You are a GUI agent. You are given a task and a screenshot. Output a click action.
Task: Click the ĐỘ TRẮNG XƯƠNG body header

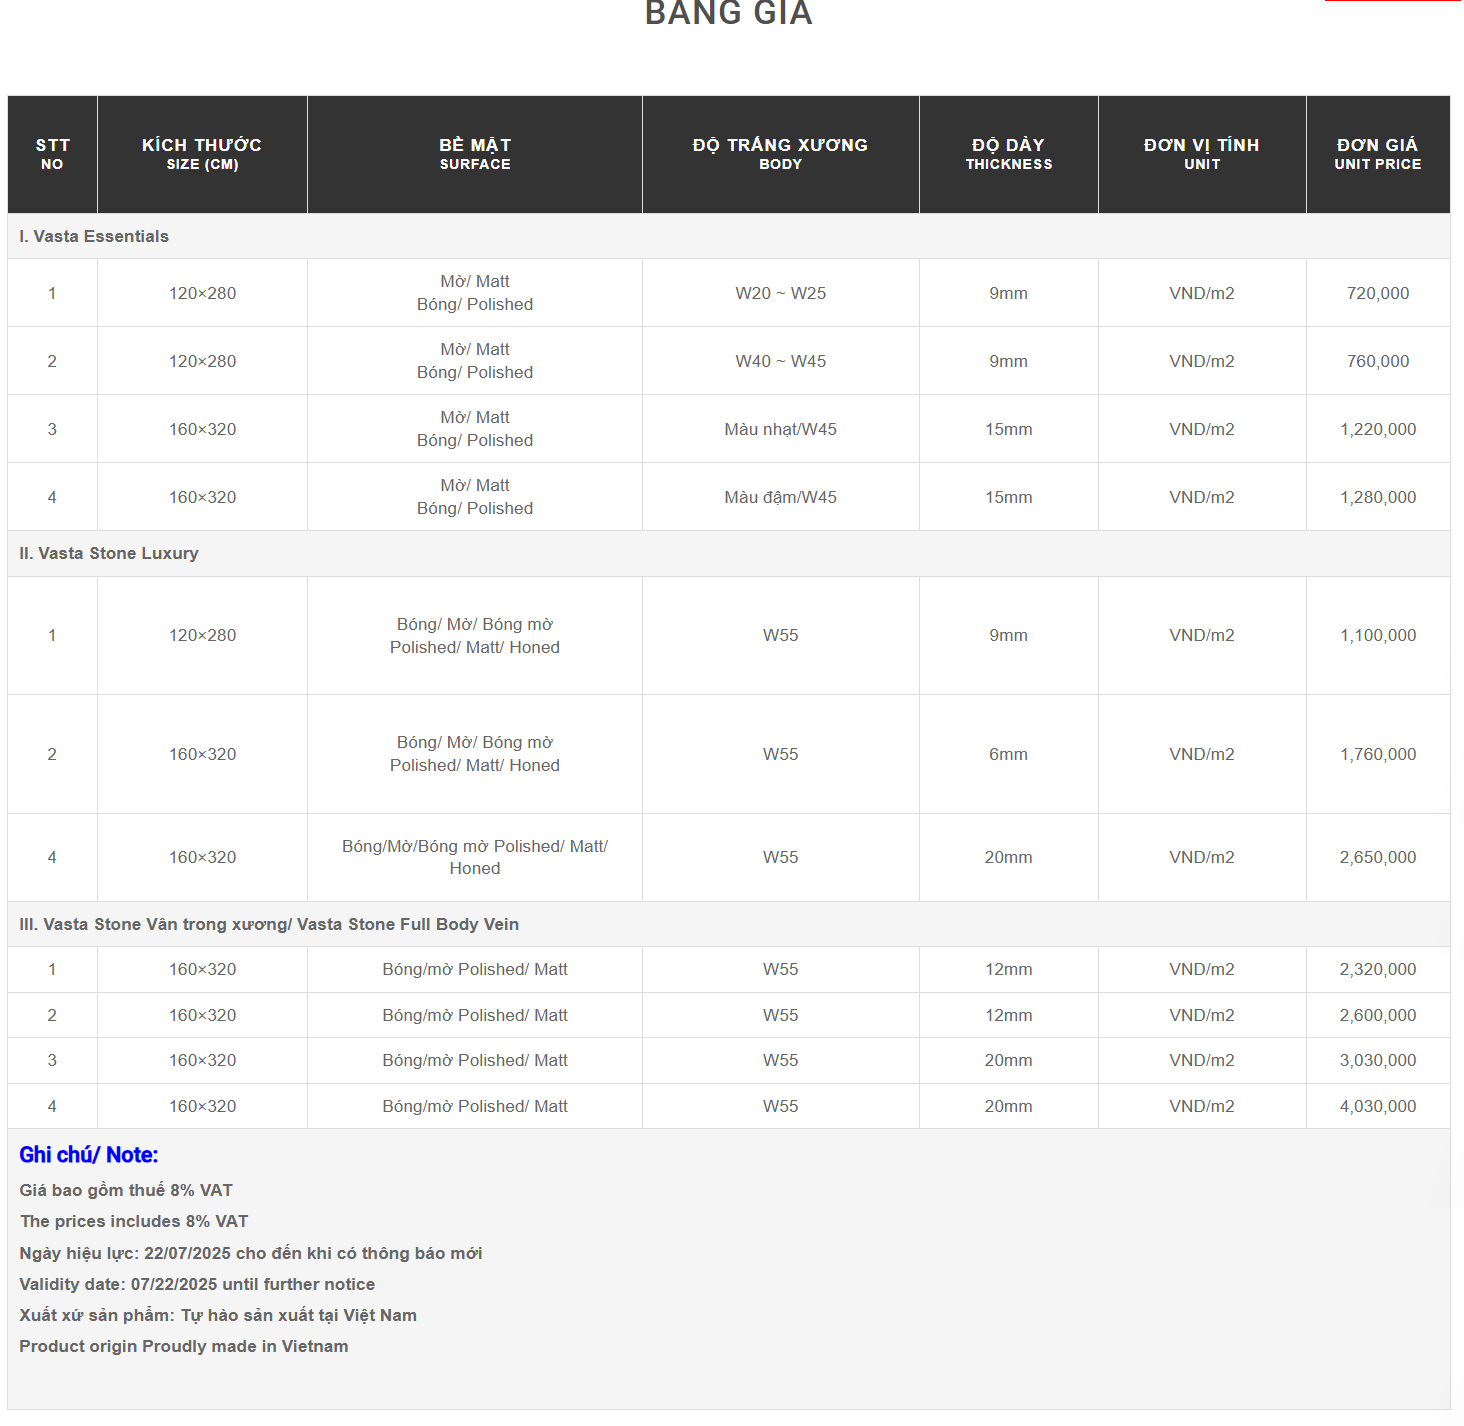pos(780,154)
